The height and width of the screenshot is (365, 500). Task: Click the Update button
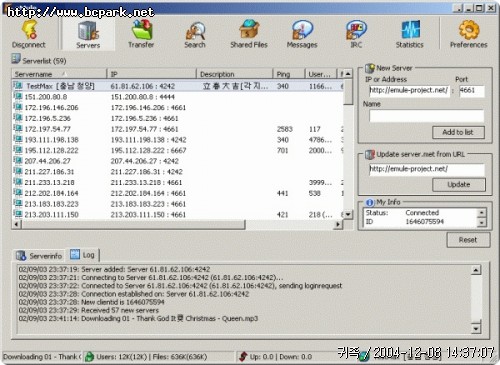459,185
